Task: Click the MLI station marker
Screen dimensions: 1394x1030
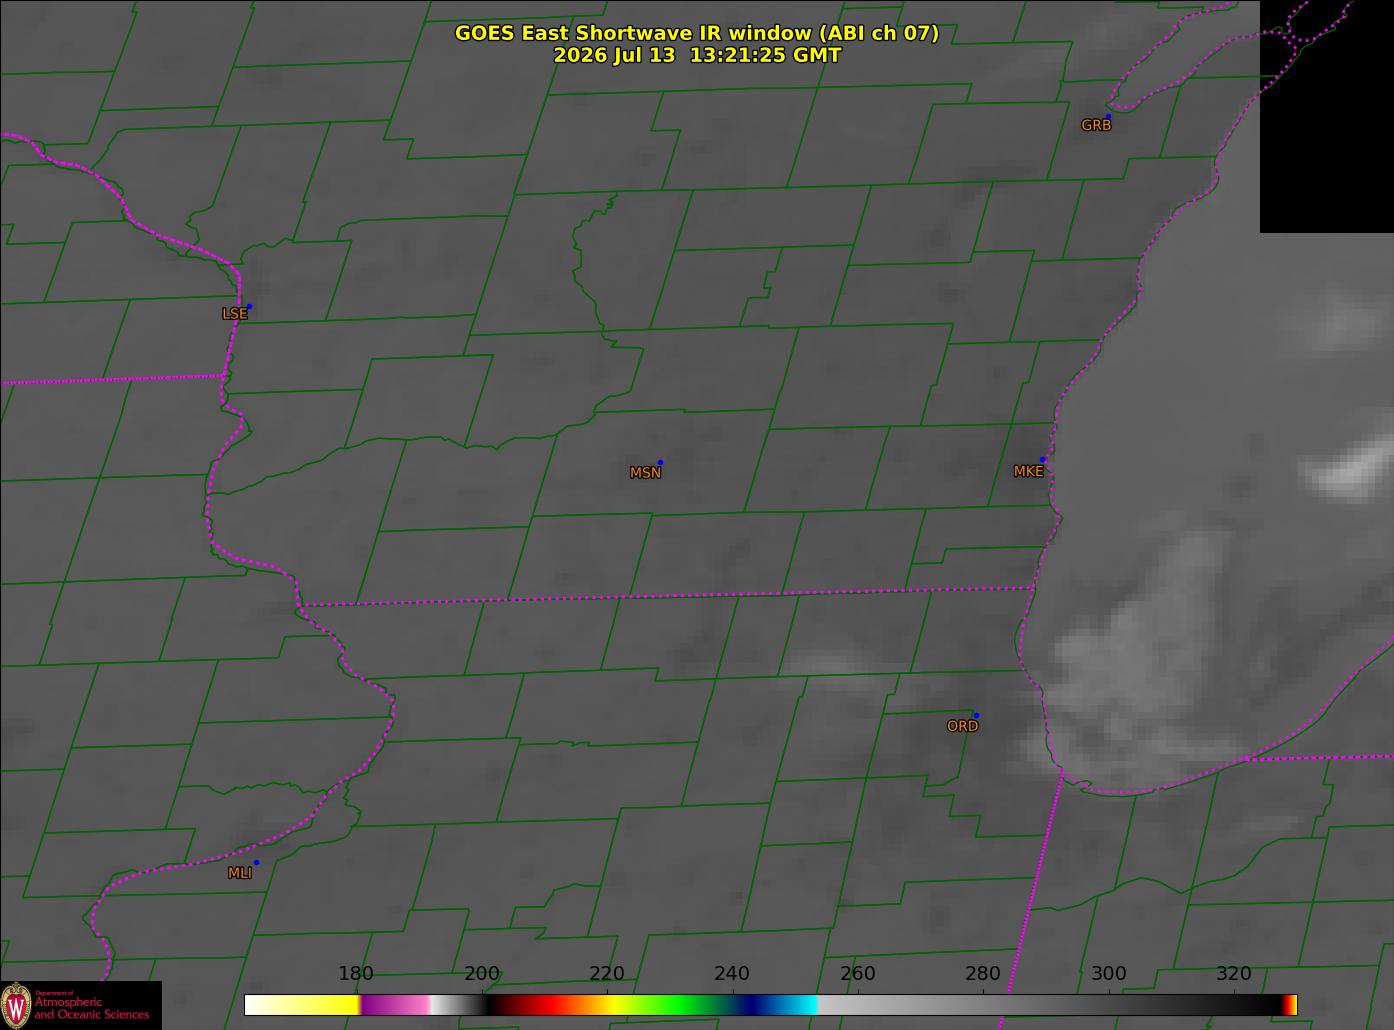Action: click(256, 862)
